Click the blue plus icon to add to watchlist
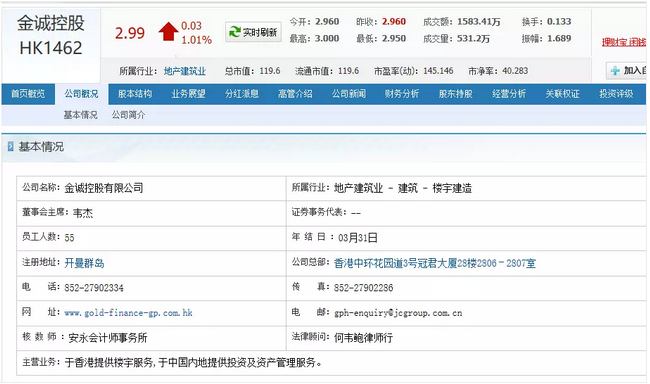This screenshot has height=384, width=650. tap(615, 71)
